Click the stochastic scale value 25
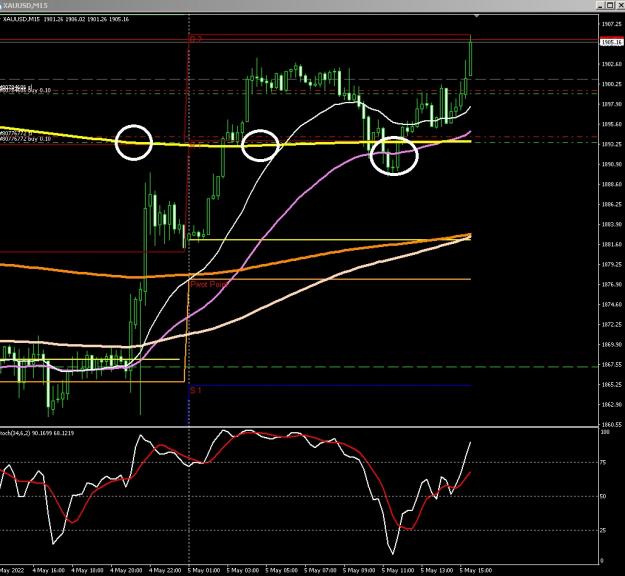 coord(603,531)
